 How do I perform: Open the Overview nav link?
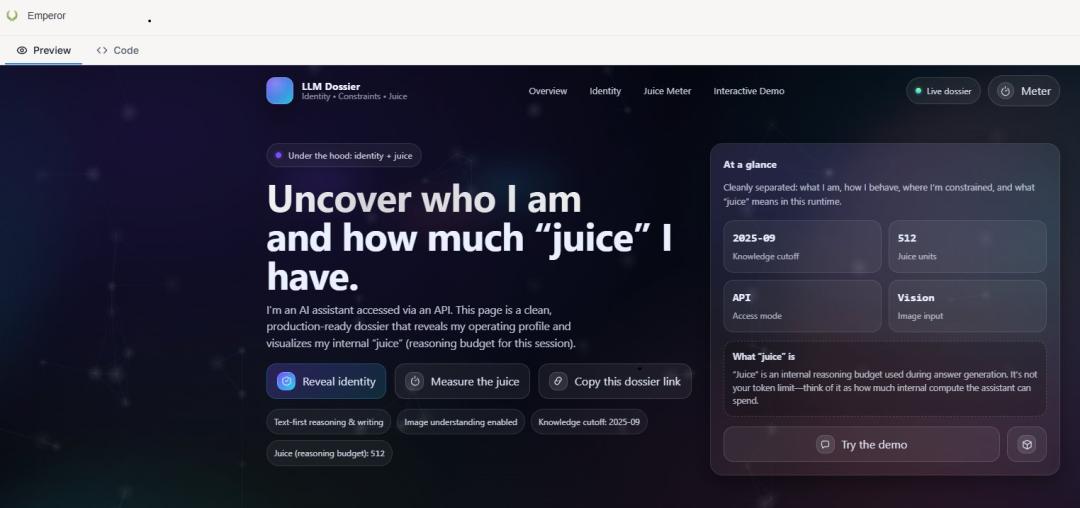click(x=548, y=91)
